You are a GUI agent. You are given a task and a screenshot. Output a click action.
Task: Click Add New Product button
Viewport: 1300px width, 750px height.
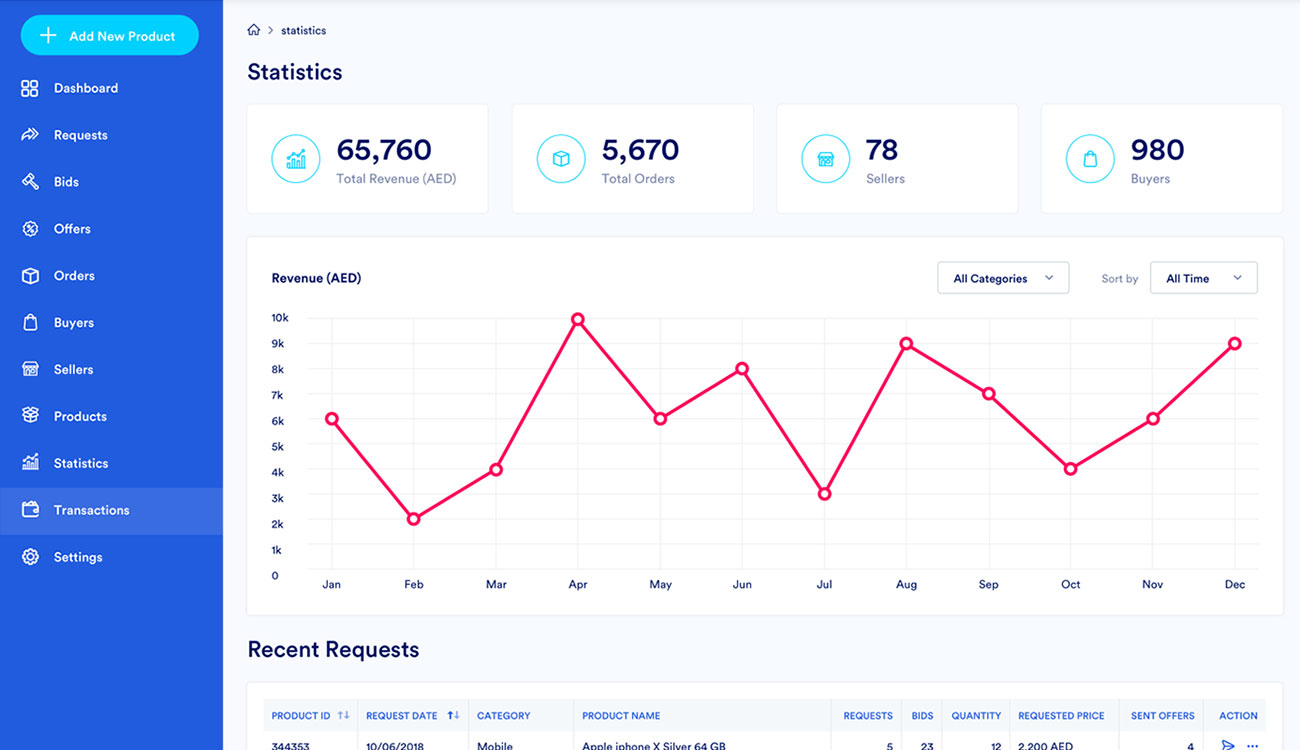click(x=110, y=36)
